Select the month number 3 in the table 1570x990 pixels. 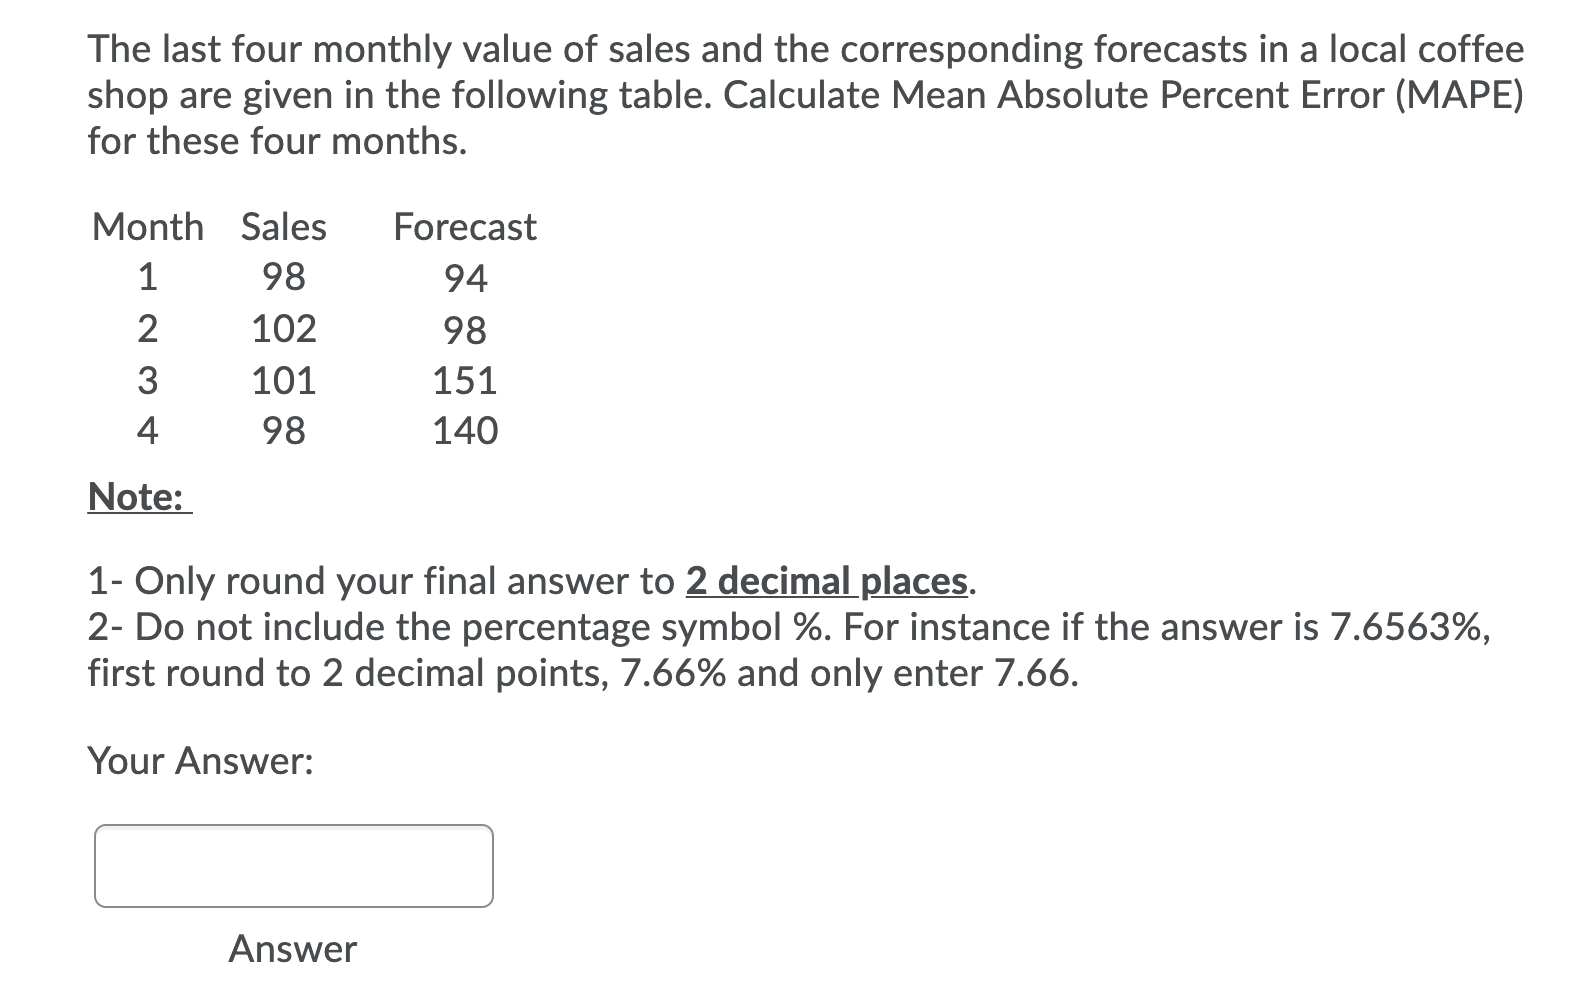pyautogui.click(x=147, y=380)
